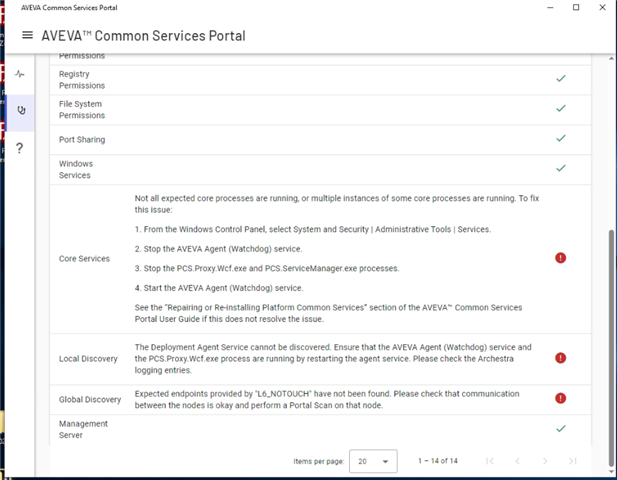Click the 'Stop the AVEVA Agent (Watchdog) service' step

[x=218, y=249]
